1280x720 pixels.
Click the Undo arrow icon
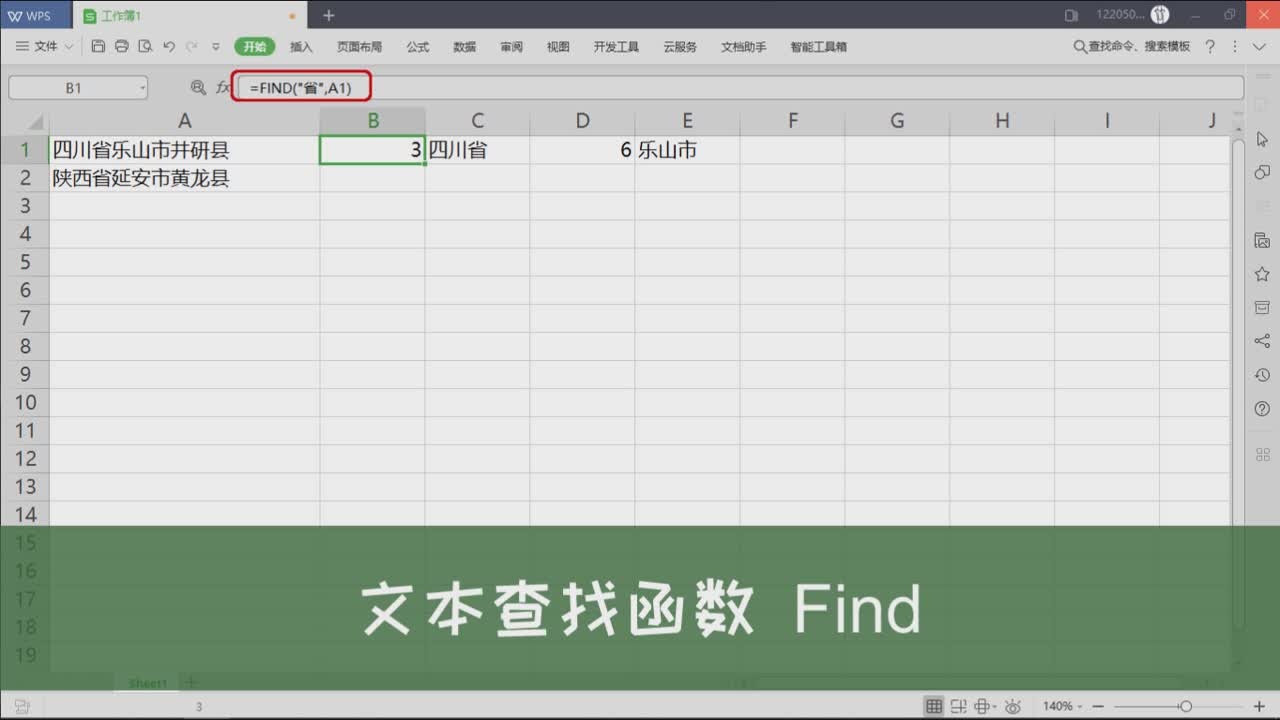(169, 47)
